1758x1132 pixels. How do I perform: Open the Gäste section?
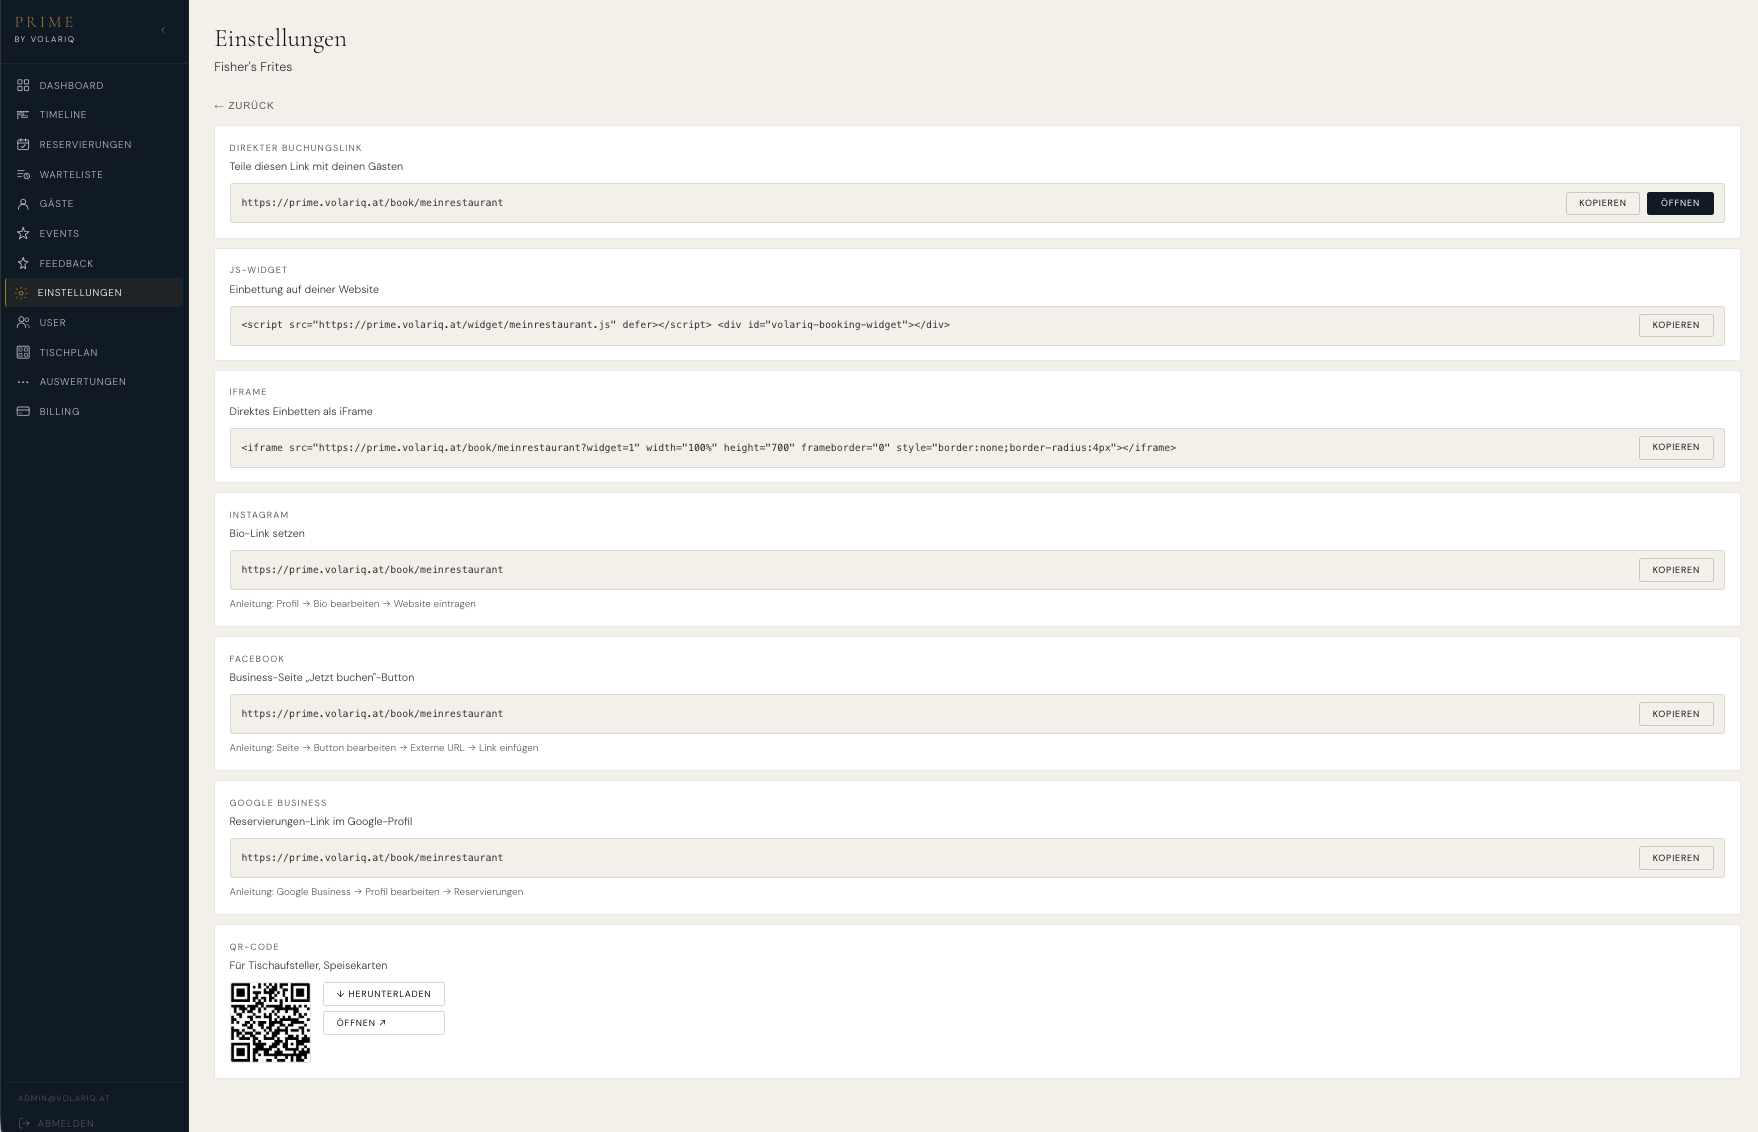[x=94, y=204]
